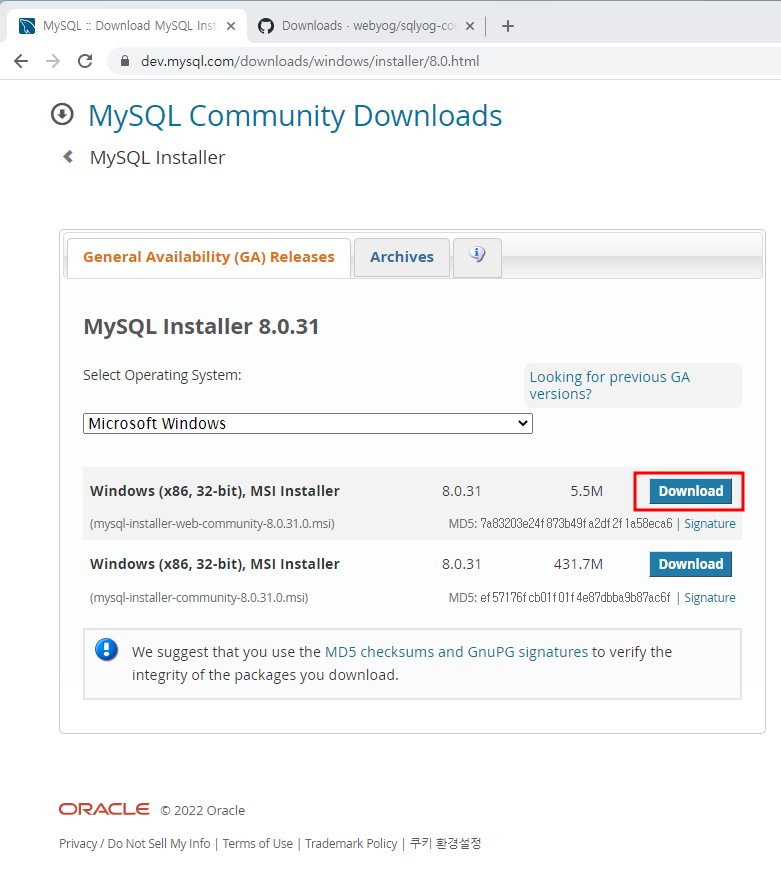This screenshot has width=781, height=872.
Task: Click the MySQL Installer 8.0.31 heading
Action: point(201,326)
